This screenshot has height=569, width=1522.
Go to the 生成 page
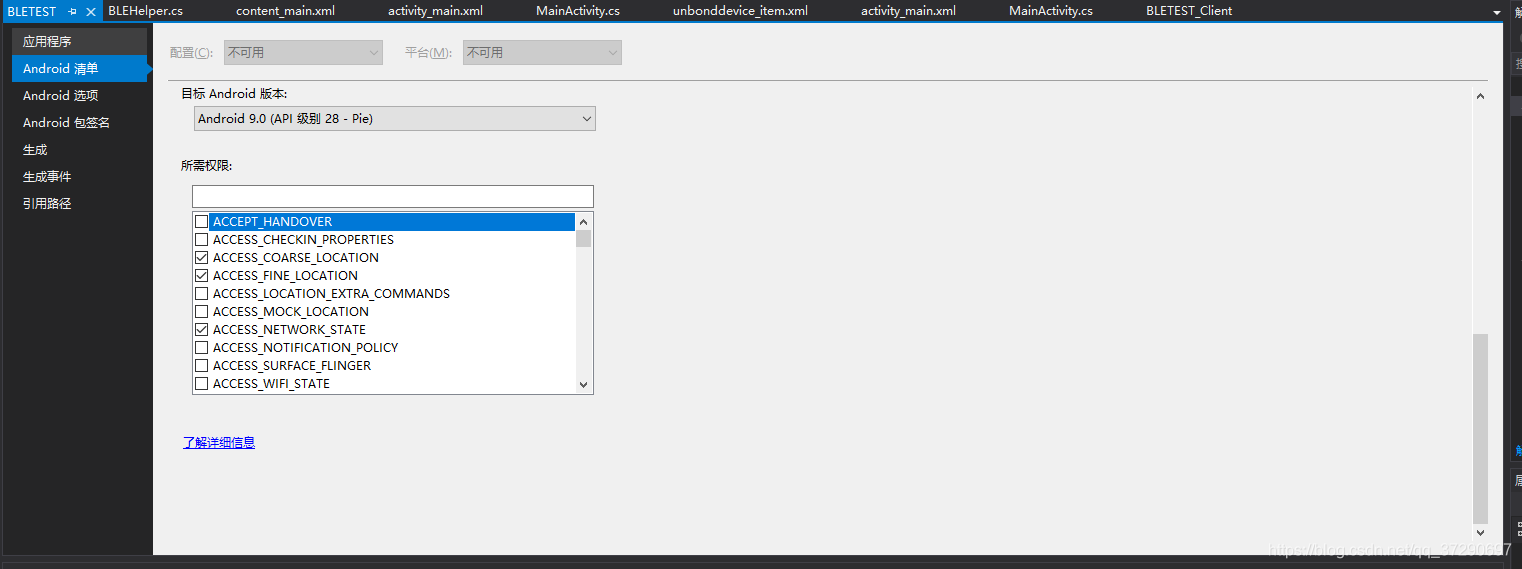(80, 149)
